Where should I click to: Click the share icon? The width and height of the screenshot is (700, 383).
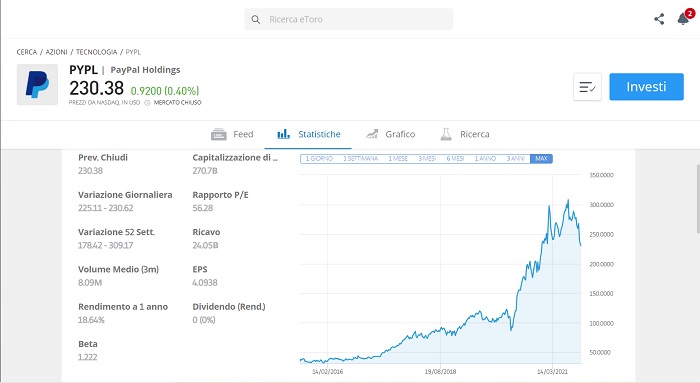tap(659, 19)
